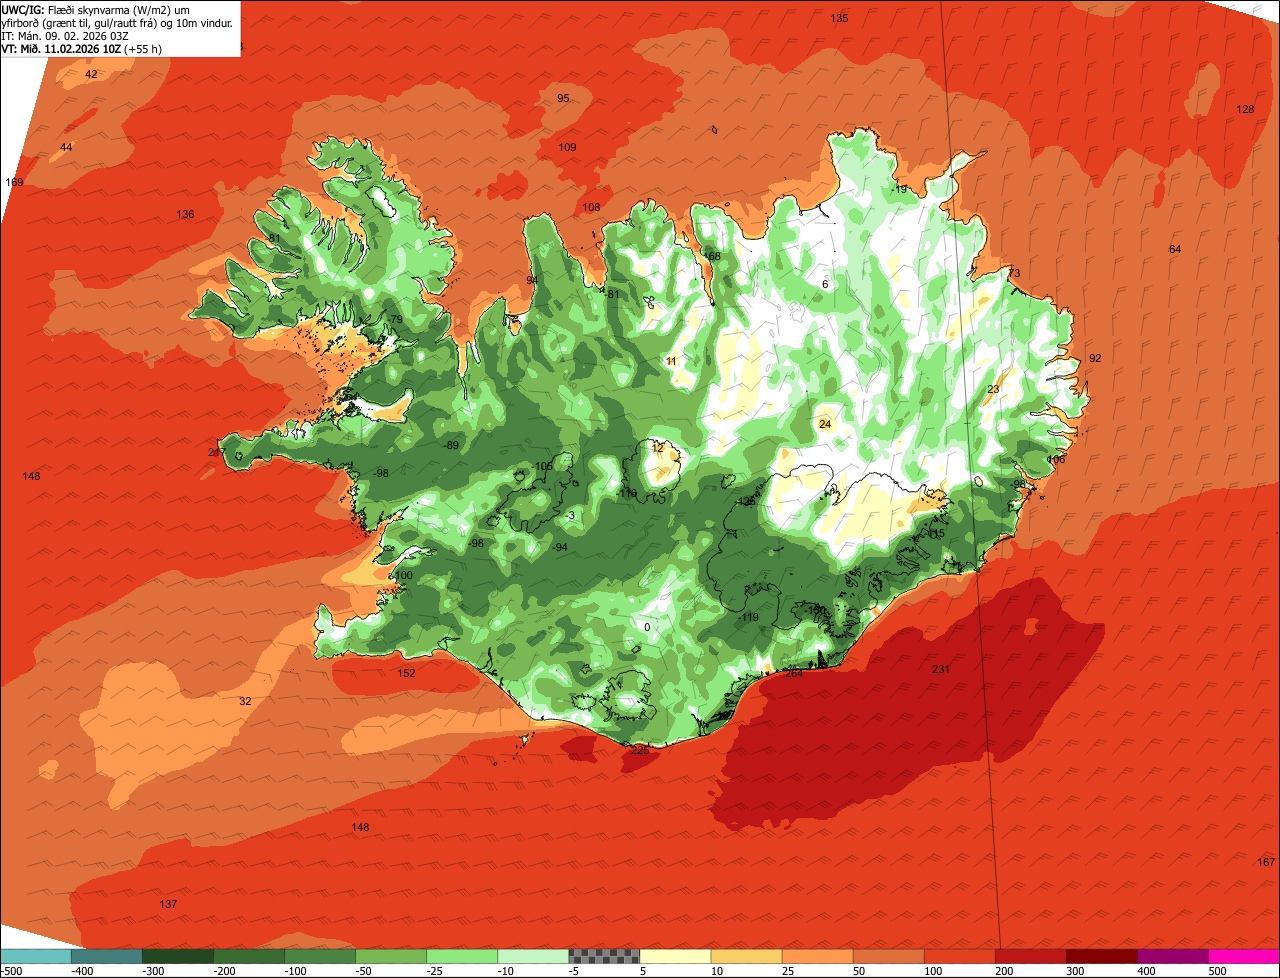Click the map value 6
1280x978 pixels.
coord(825,285)
